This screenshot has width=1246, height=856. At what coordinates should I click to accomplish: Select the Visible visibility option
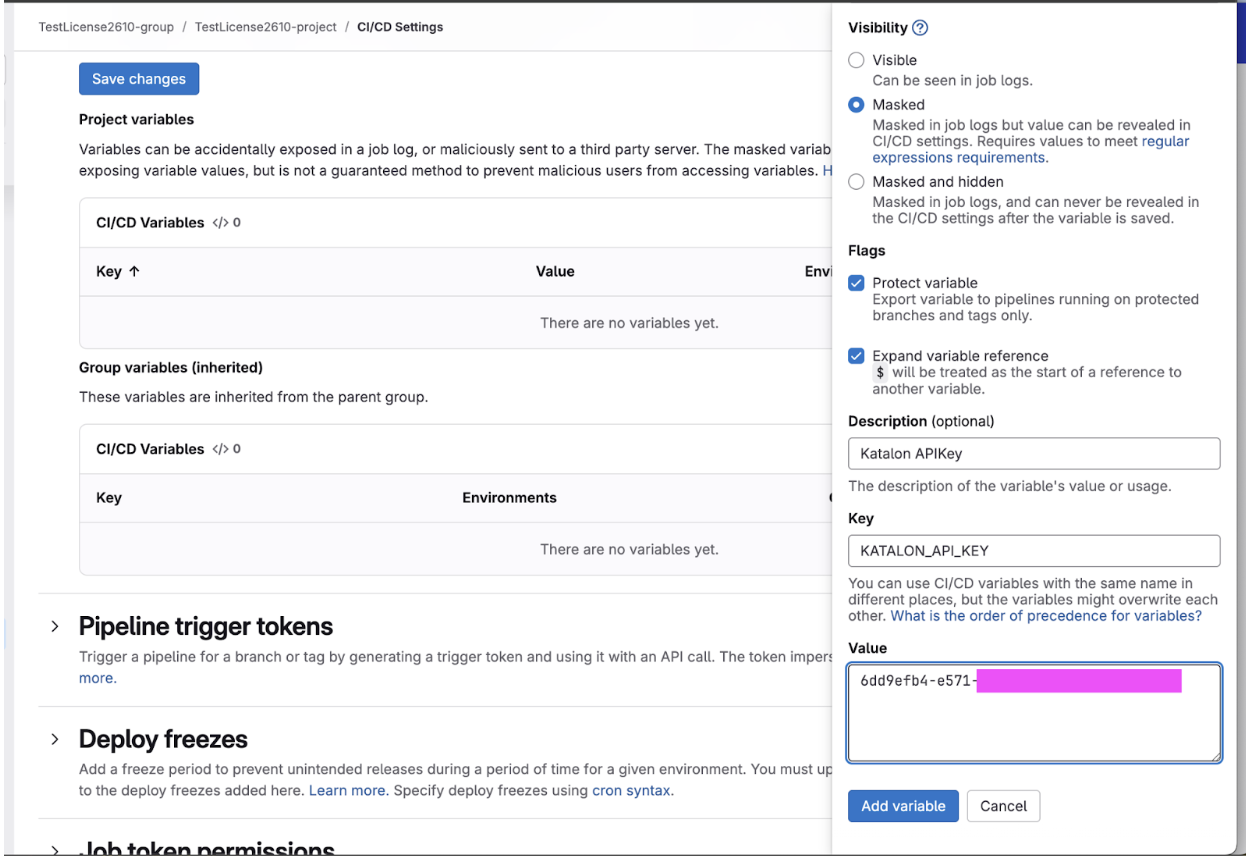(856, 60)
